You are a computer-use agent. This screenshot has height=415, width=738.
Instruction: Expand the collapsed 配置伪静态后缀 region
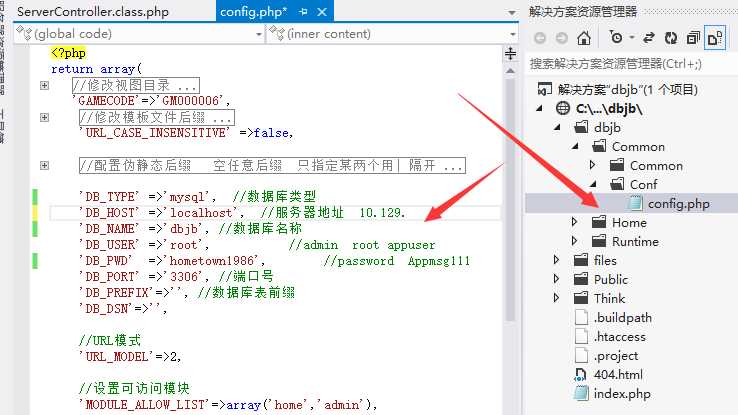[x=44, y=165]
